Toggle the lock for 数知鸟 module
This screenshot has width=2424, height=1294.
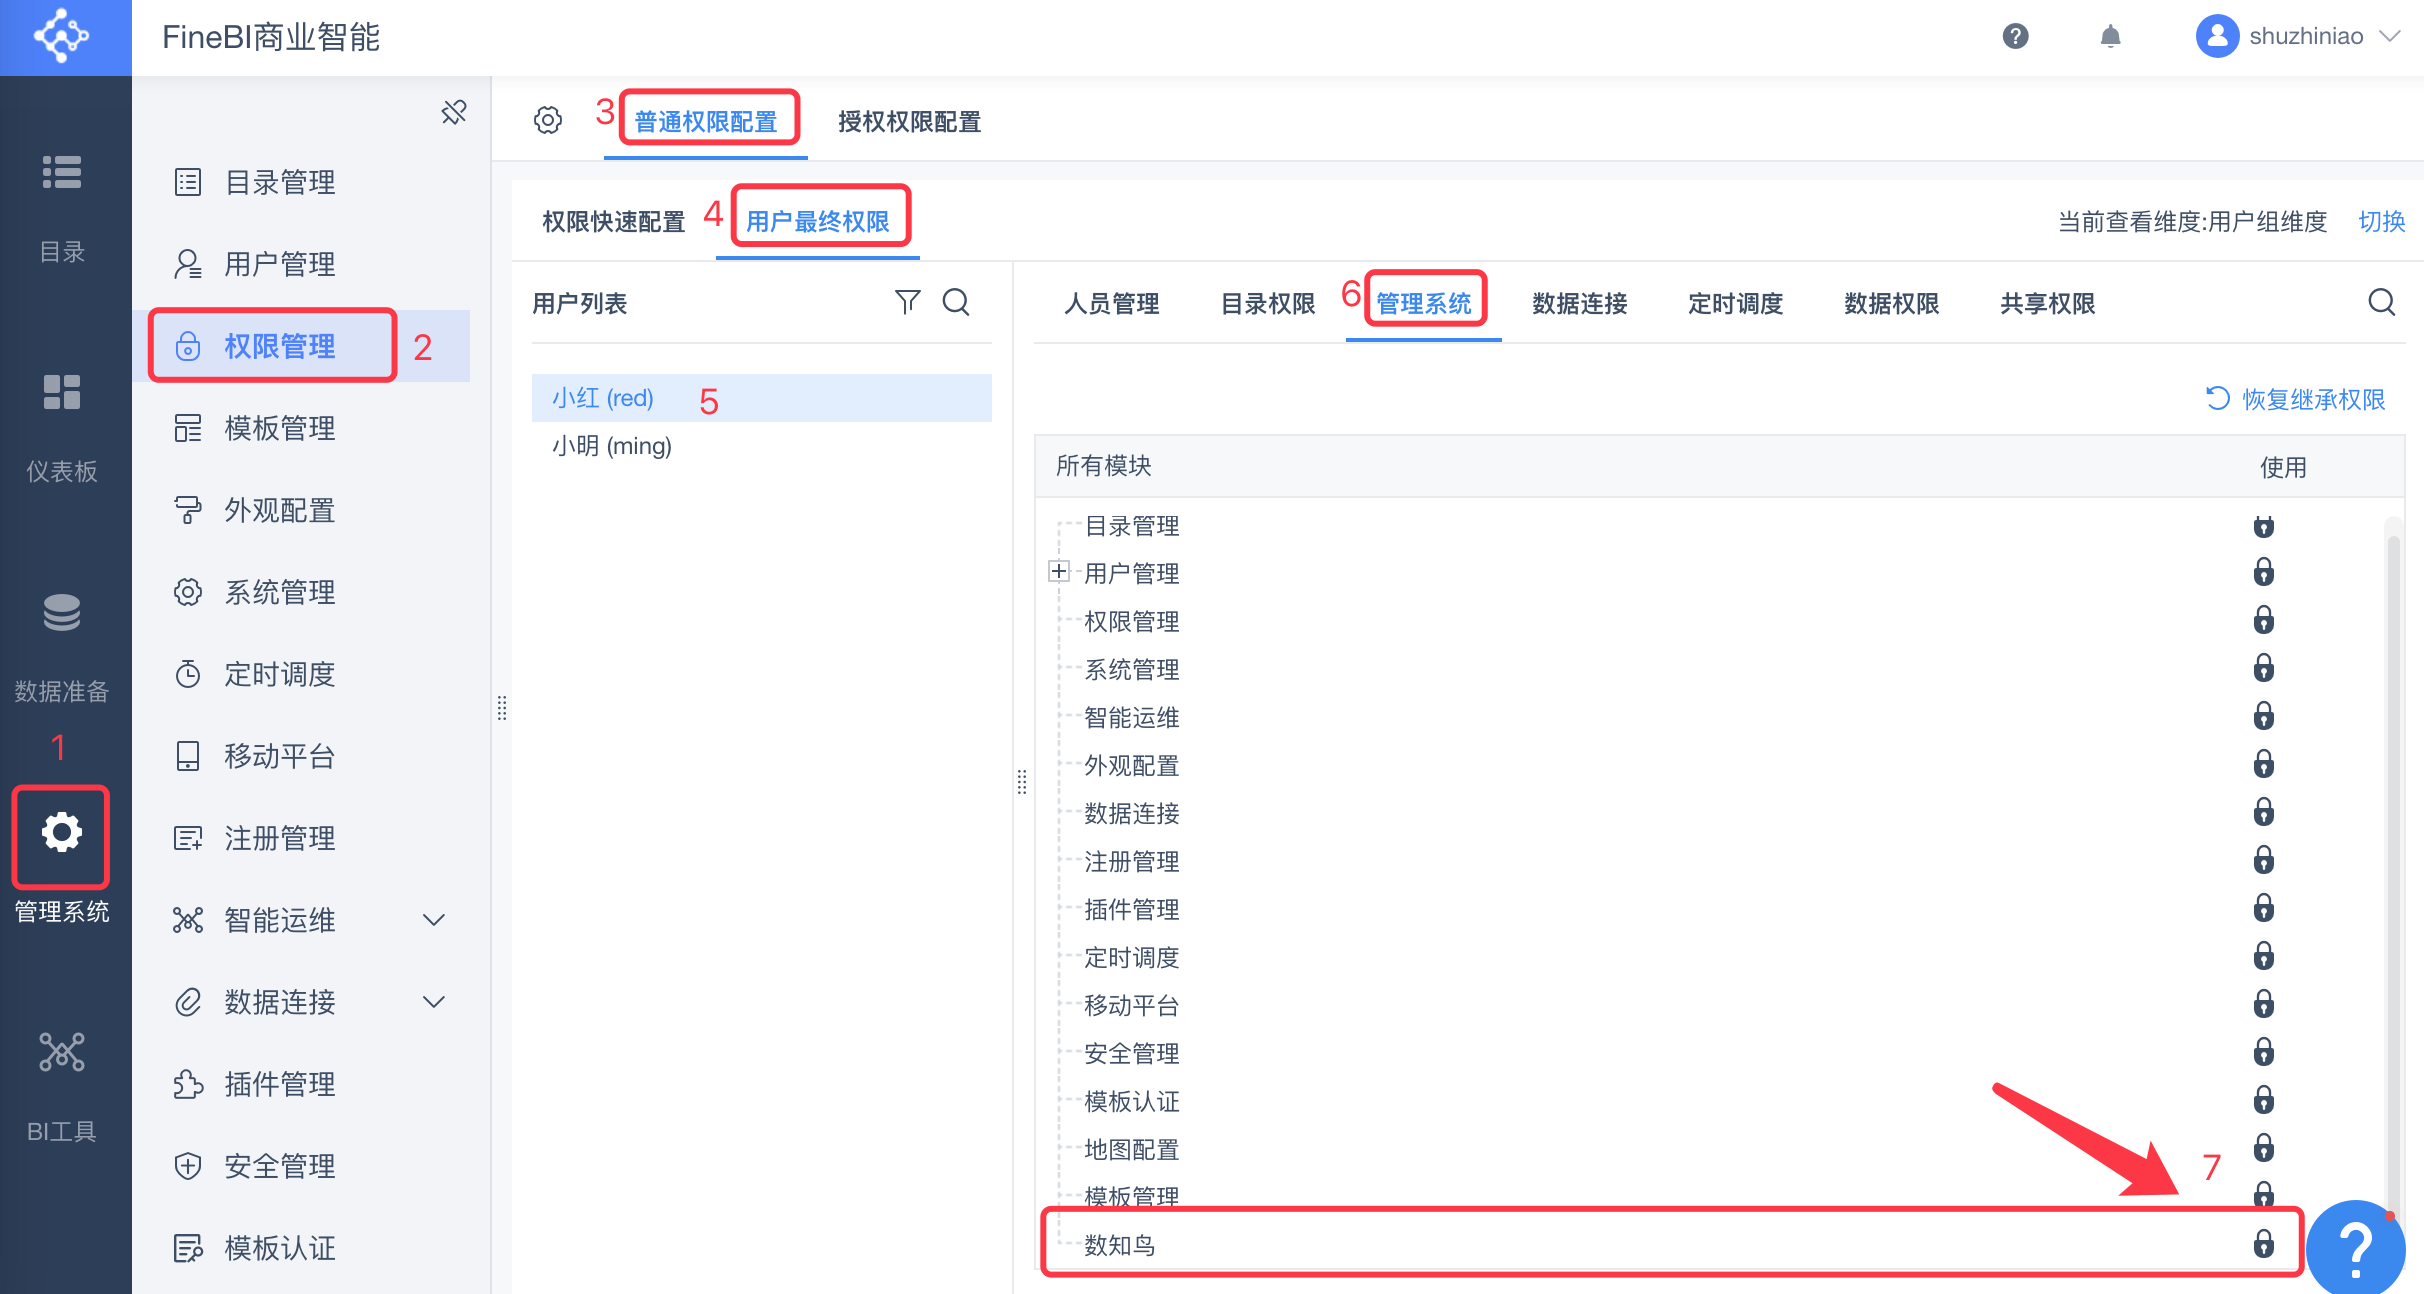coord(2263,1243)
